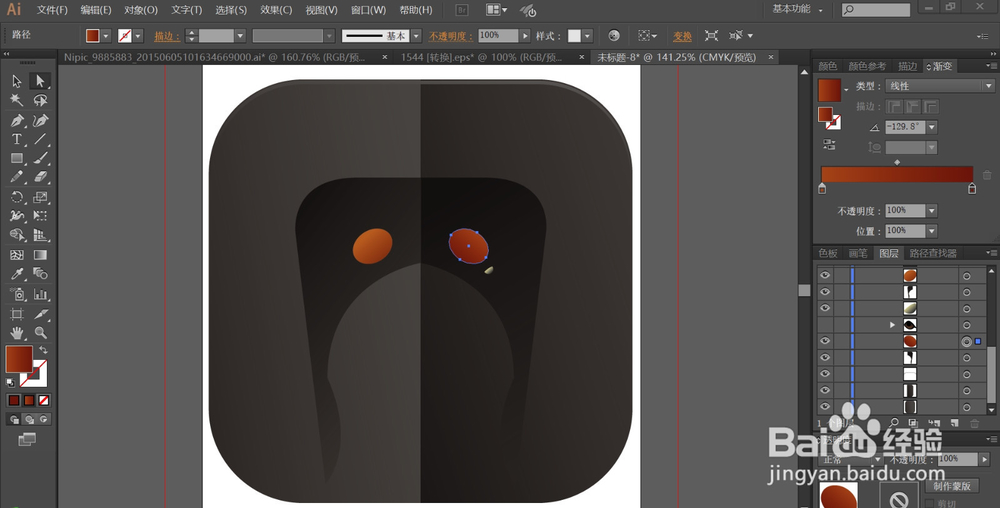Select the Magic Wand tool
The height and width of the screenshot is (508, 1000).
click(17, 100)
